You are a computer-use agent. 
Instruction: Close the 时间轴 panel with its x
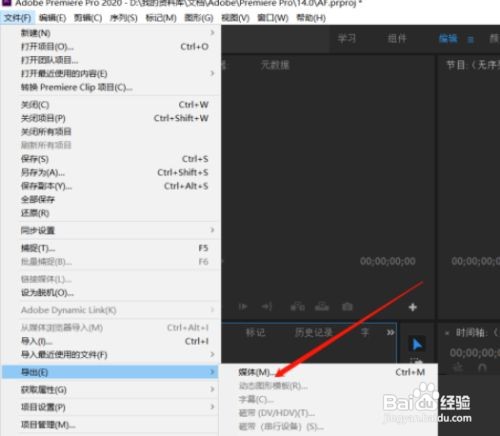447,333
